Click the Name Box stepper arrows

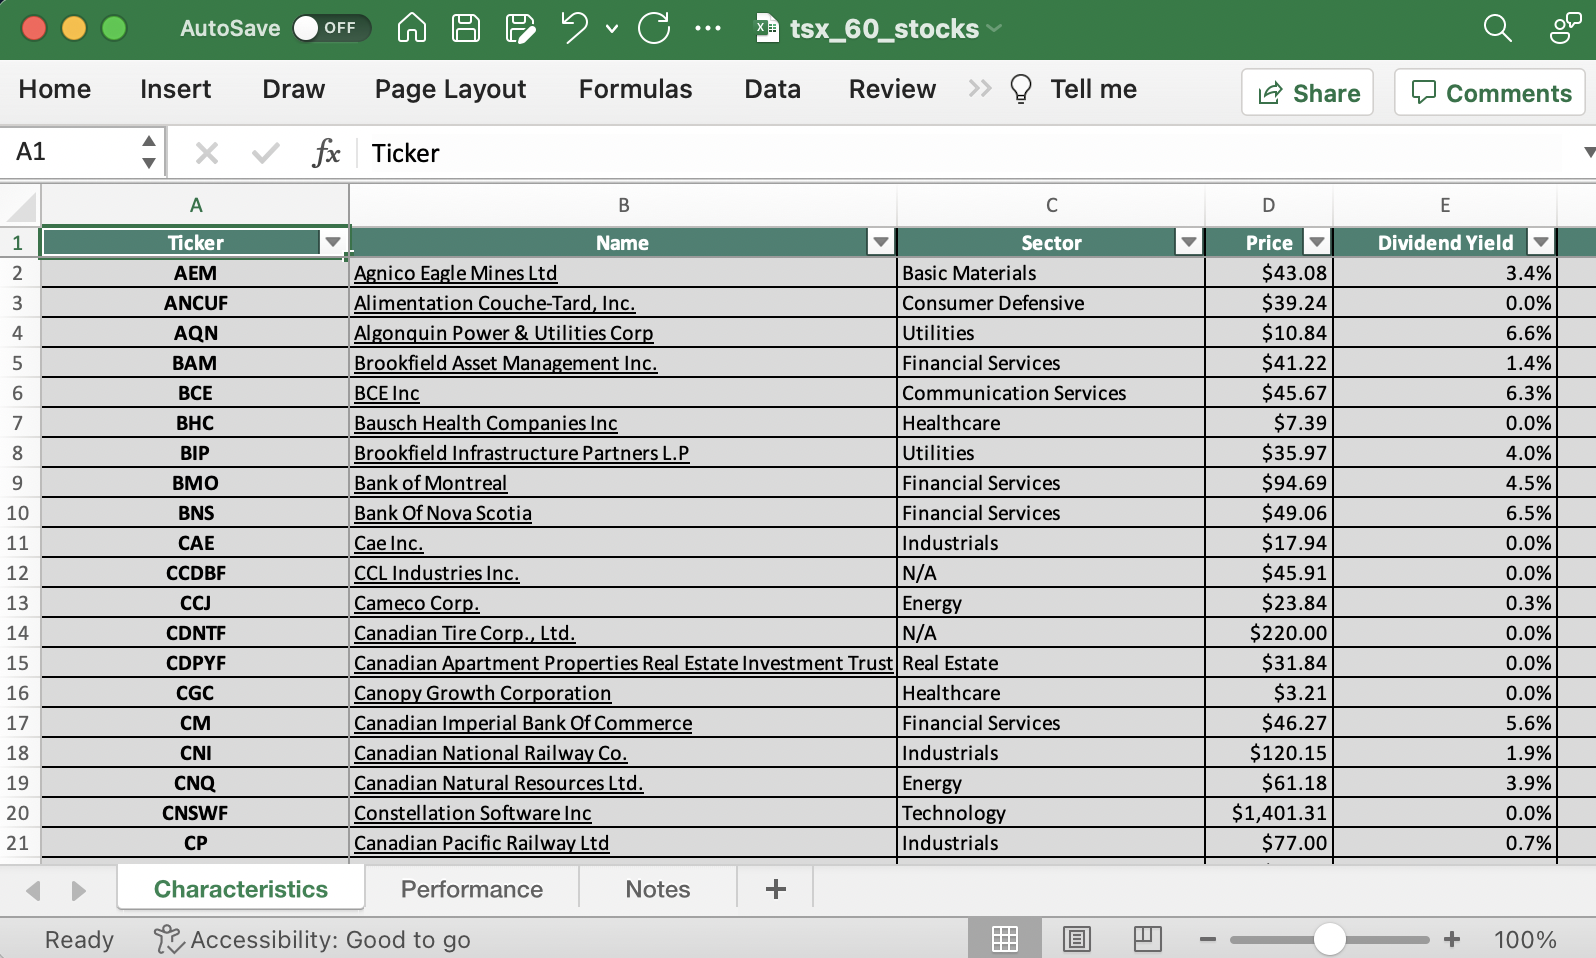tap(149, 152)
